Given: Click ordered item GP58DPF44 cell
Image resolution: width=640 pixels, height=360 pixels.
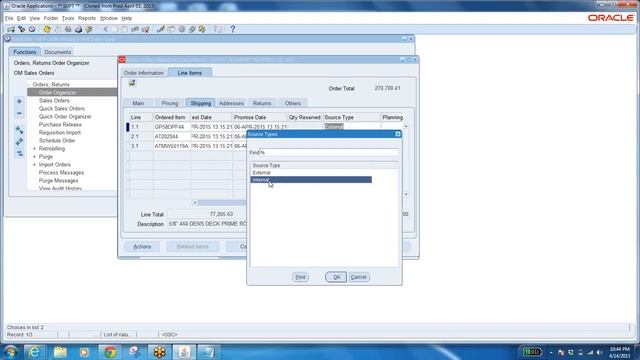Looking at the screenshot, I should pyautogui.click(x=171, y=127).
